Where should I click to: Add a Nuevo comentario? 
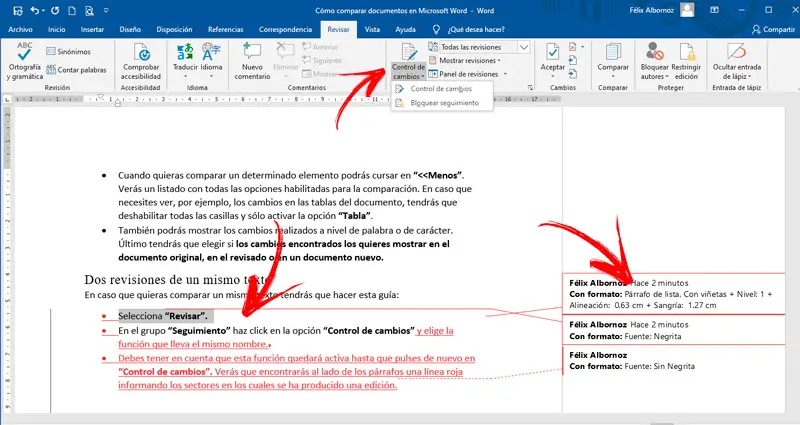pyautogui.click(x=252, y=61)
